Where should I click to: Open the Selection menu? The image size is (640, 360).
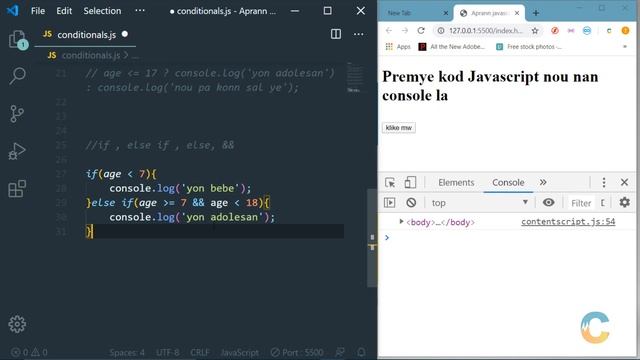click(x=102, y=11)
